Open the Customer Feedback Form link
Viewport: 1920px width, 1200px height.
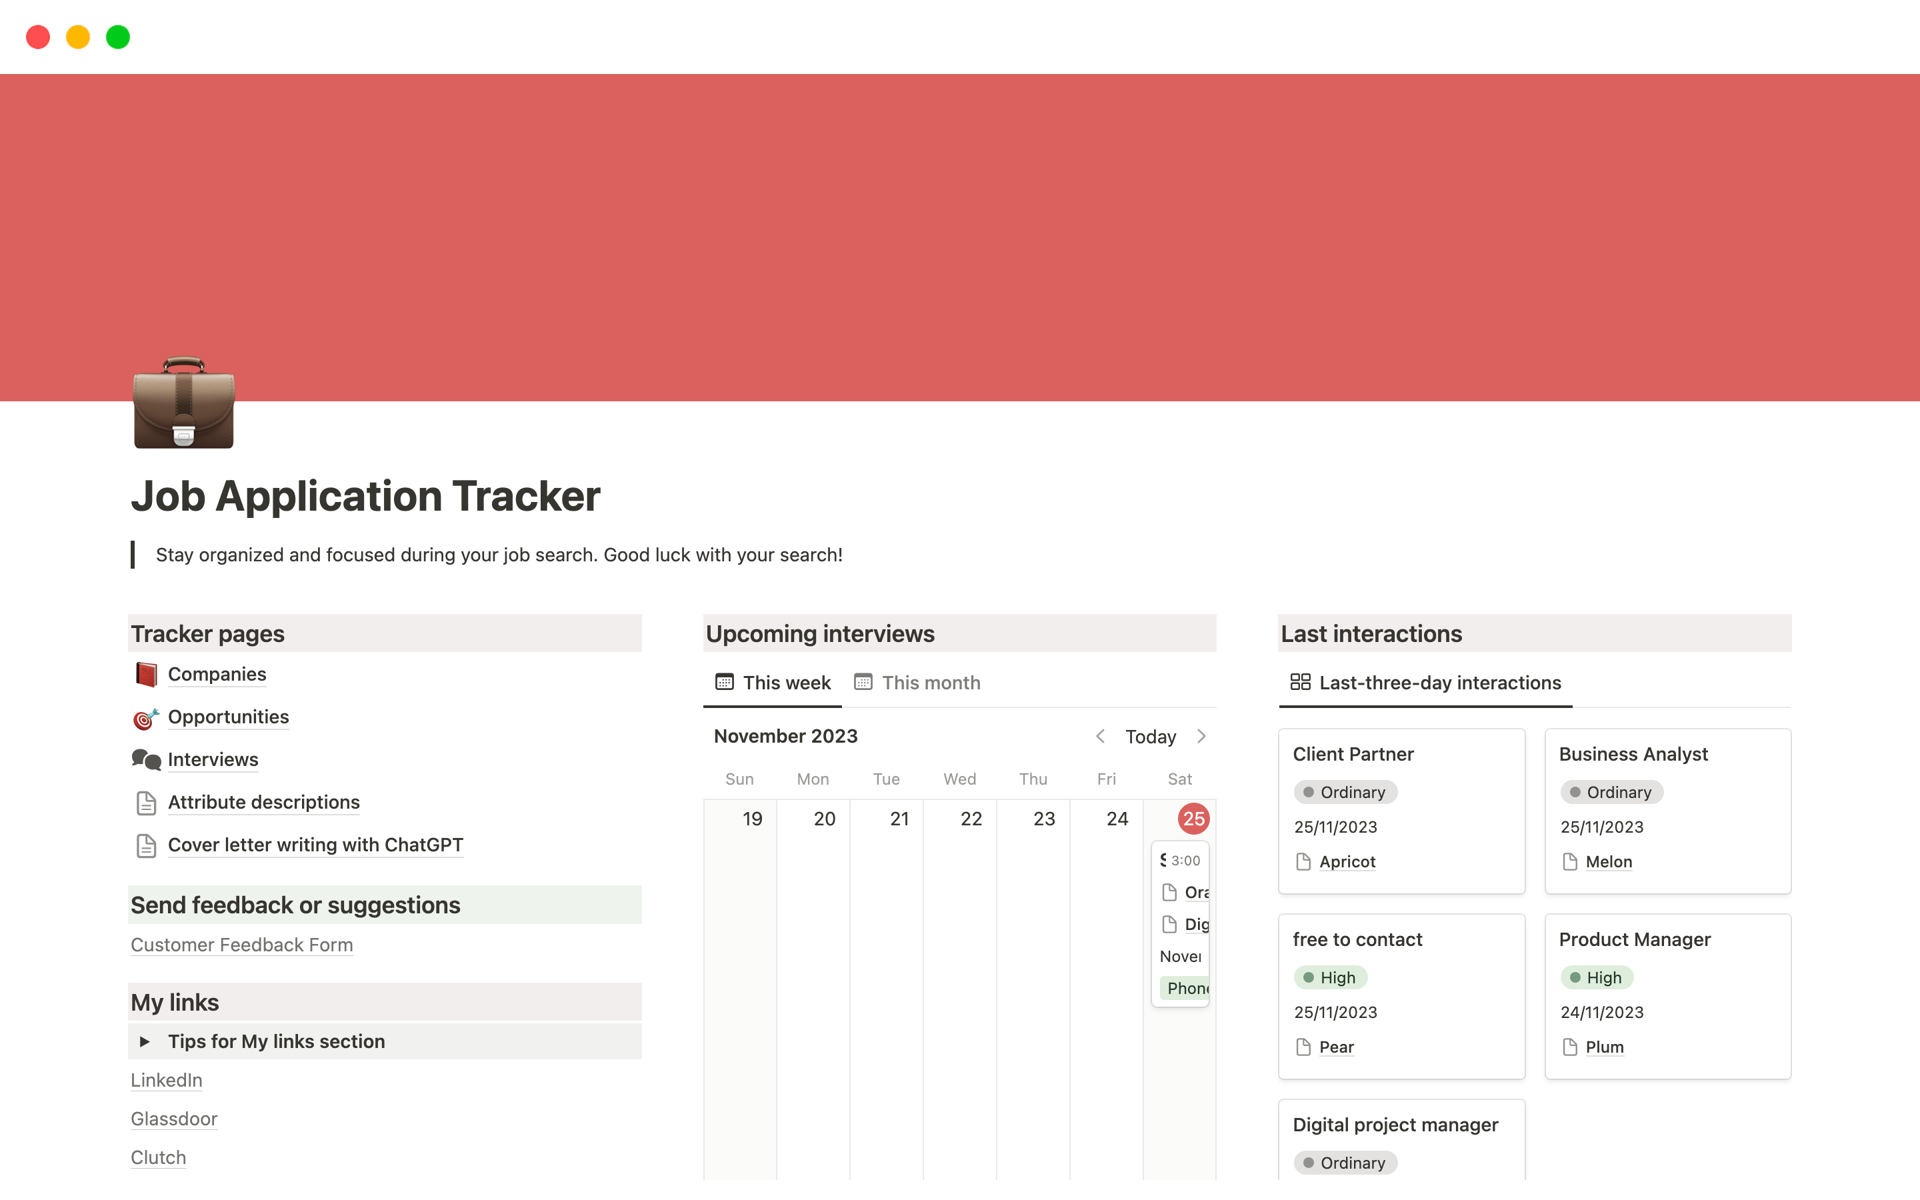coord(241,945)
